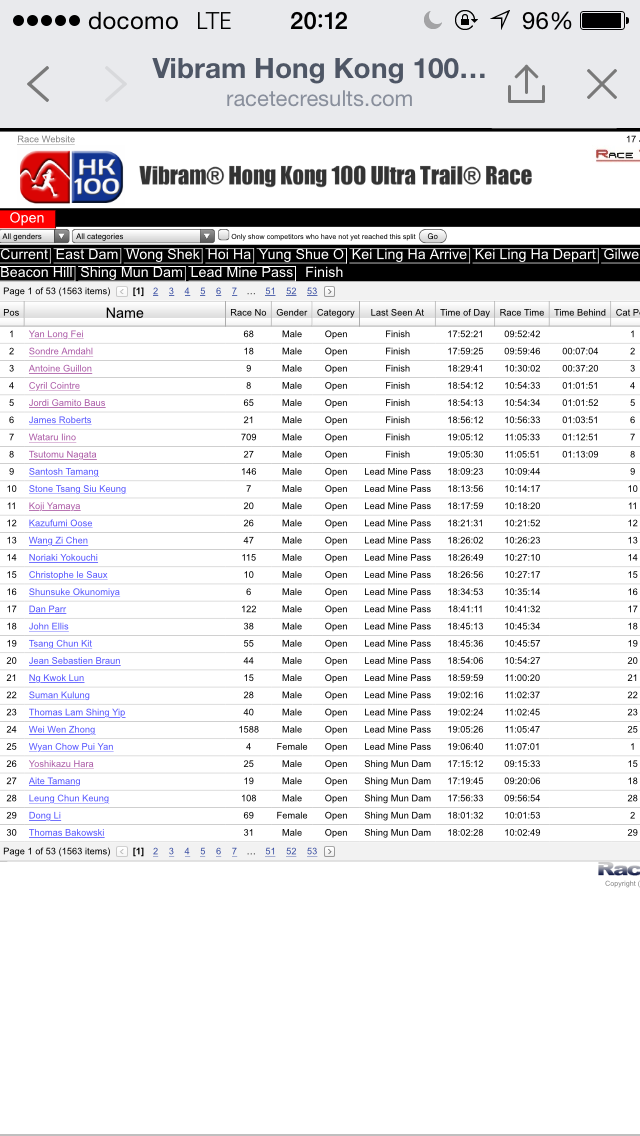
Task: Select the Open category tab
Action: [27, 218]
